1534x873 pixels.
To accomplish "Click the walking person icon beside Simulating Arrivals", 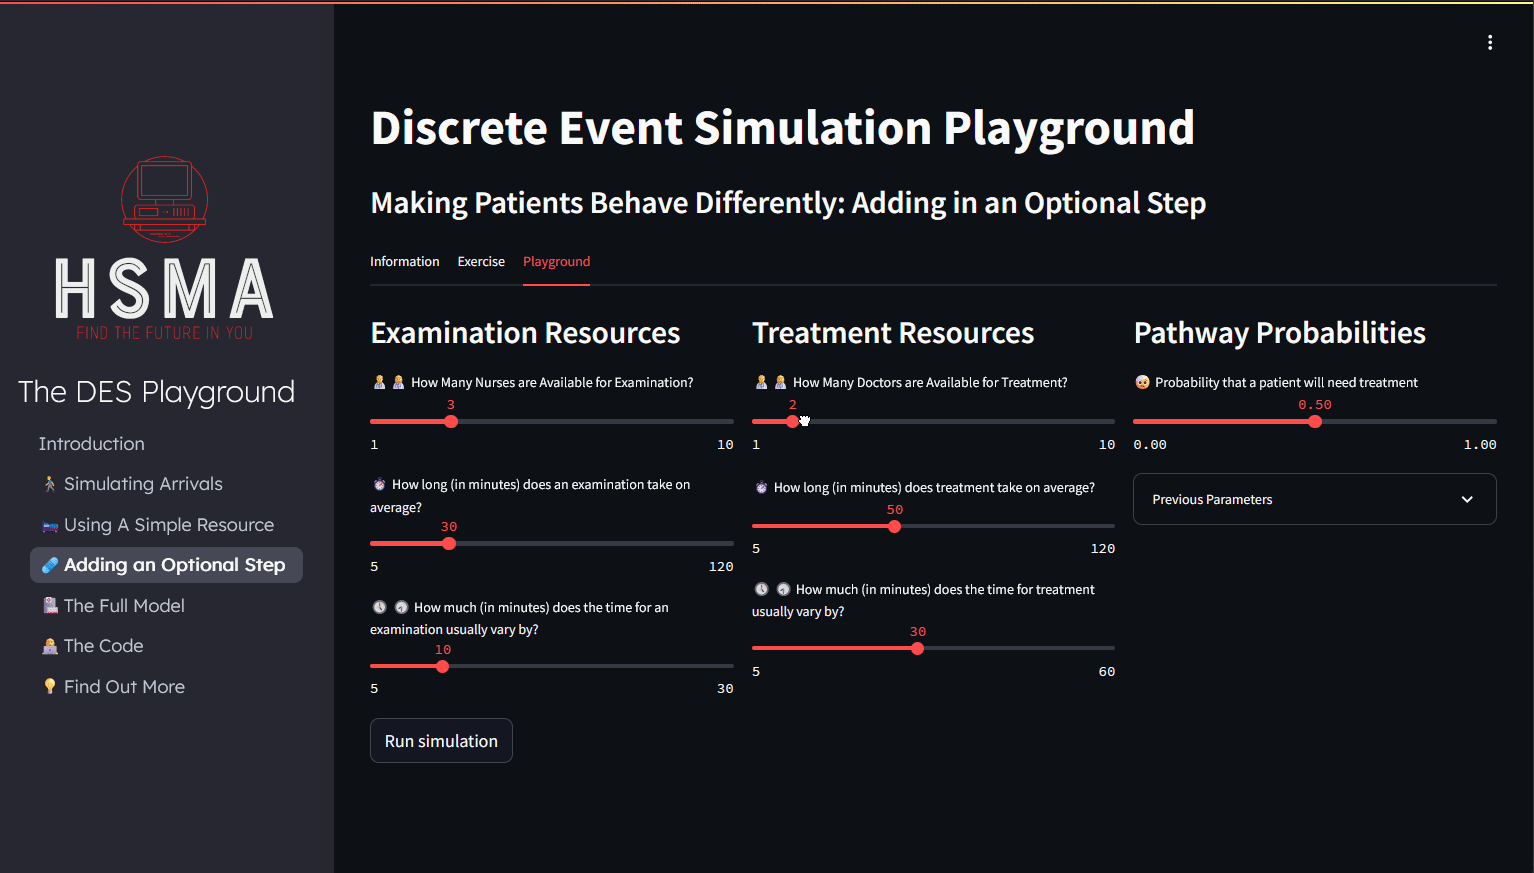I will pos(50,484).
